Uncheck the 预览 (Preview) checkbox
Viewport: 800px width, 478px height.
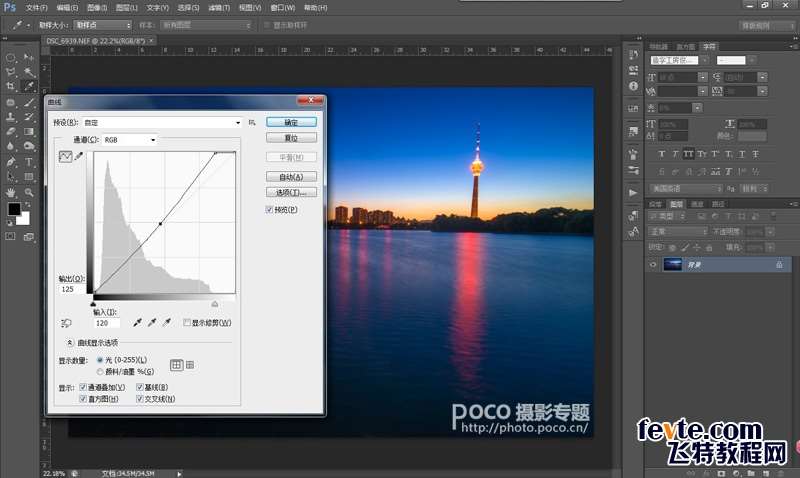point(269,209)
